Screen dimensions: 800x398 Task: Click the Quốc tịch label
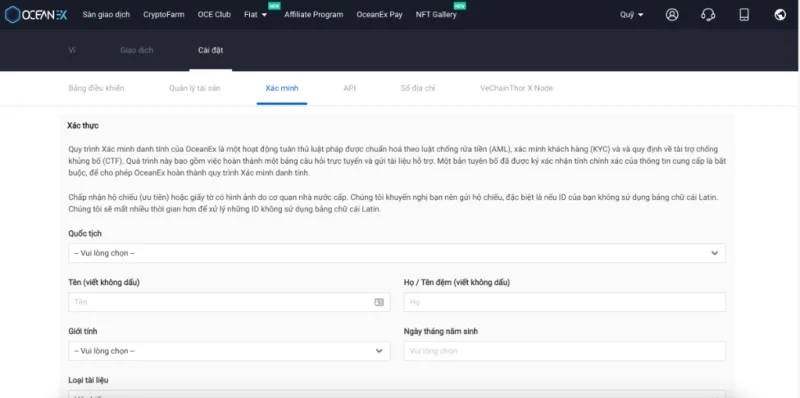pos(85,233)
